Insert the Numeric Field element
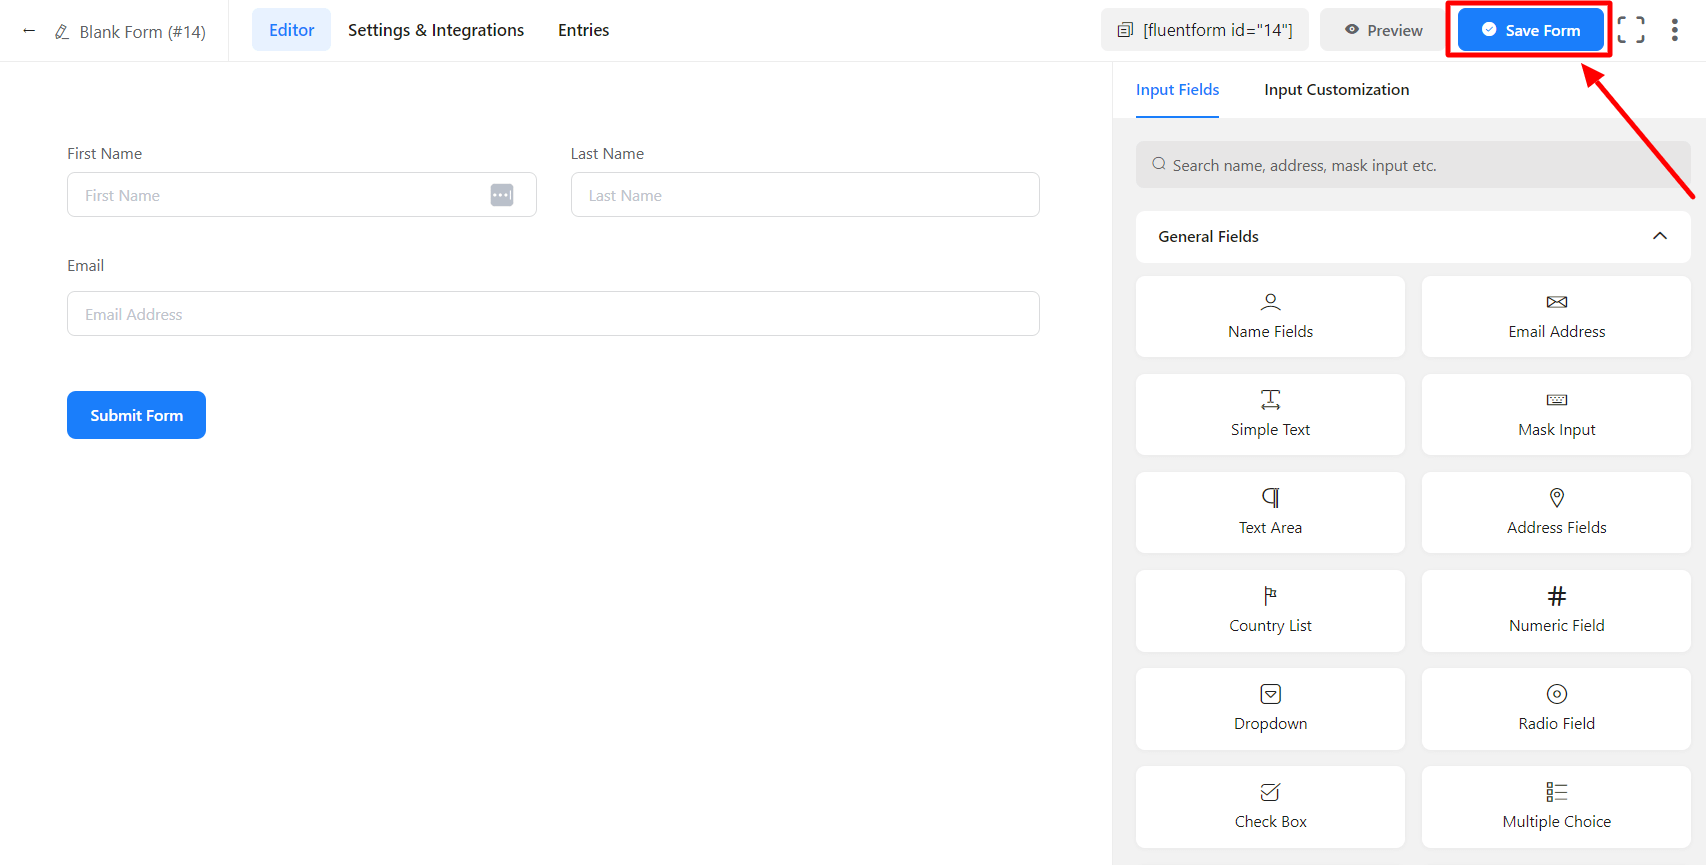The width and height of the screenshot is (1706, 865). (1556, 610)
